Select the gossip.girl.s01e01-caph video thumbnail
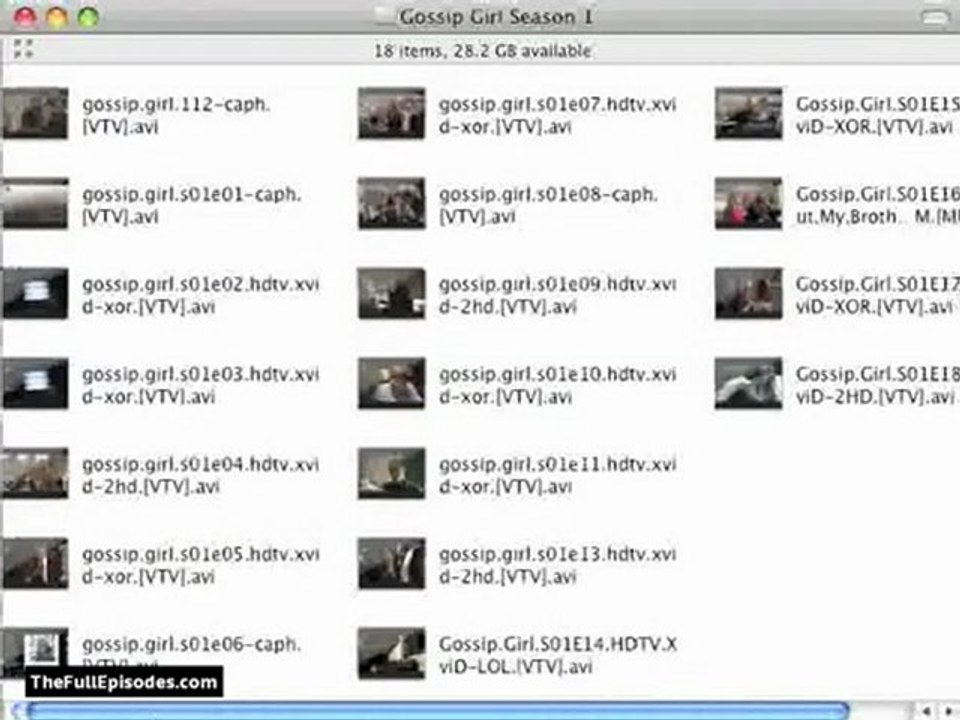 click(35, 203)
